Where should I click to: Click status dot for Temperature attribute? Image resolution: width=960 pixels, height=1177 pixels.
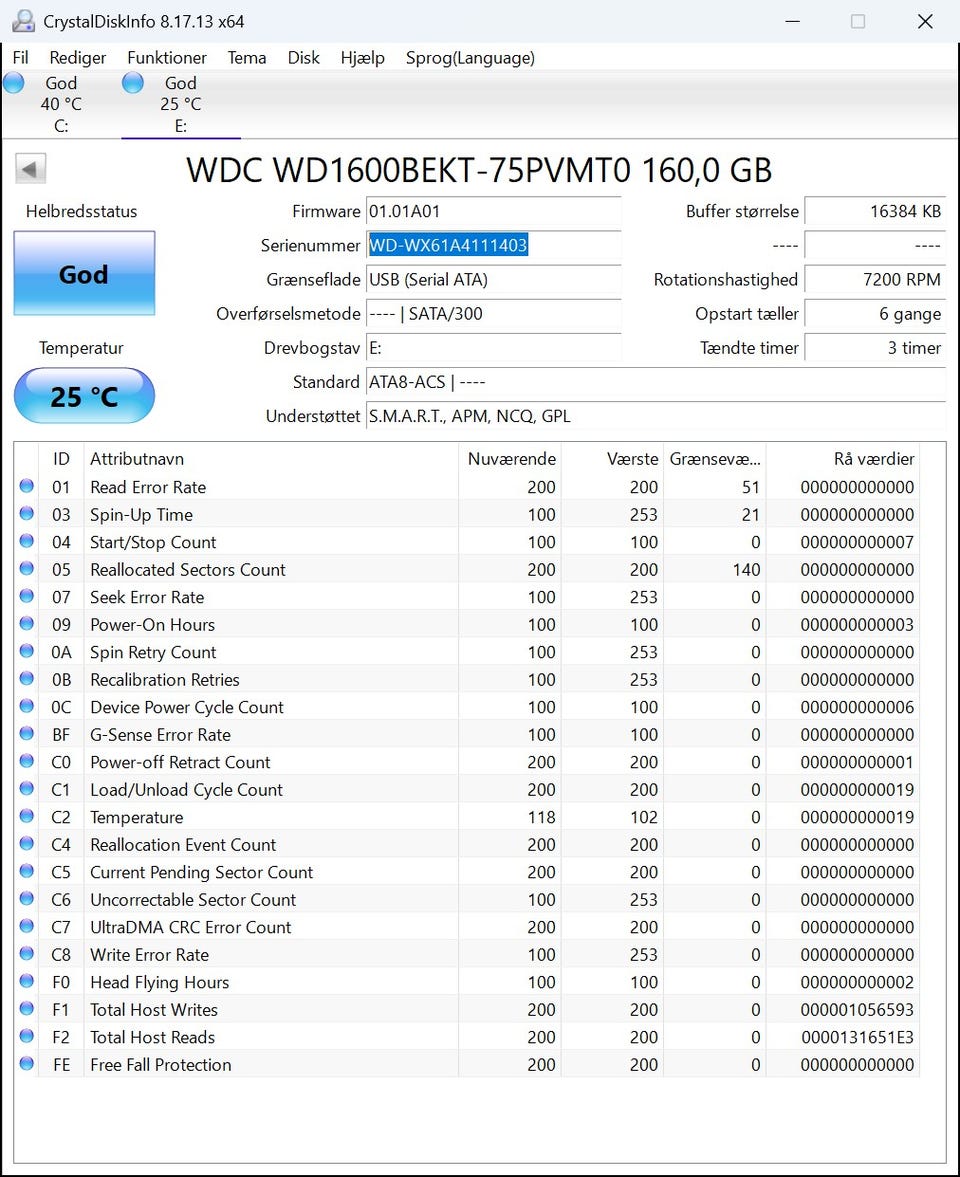[x=27, y=816]
